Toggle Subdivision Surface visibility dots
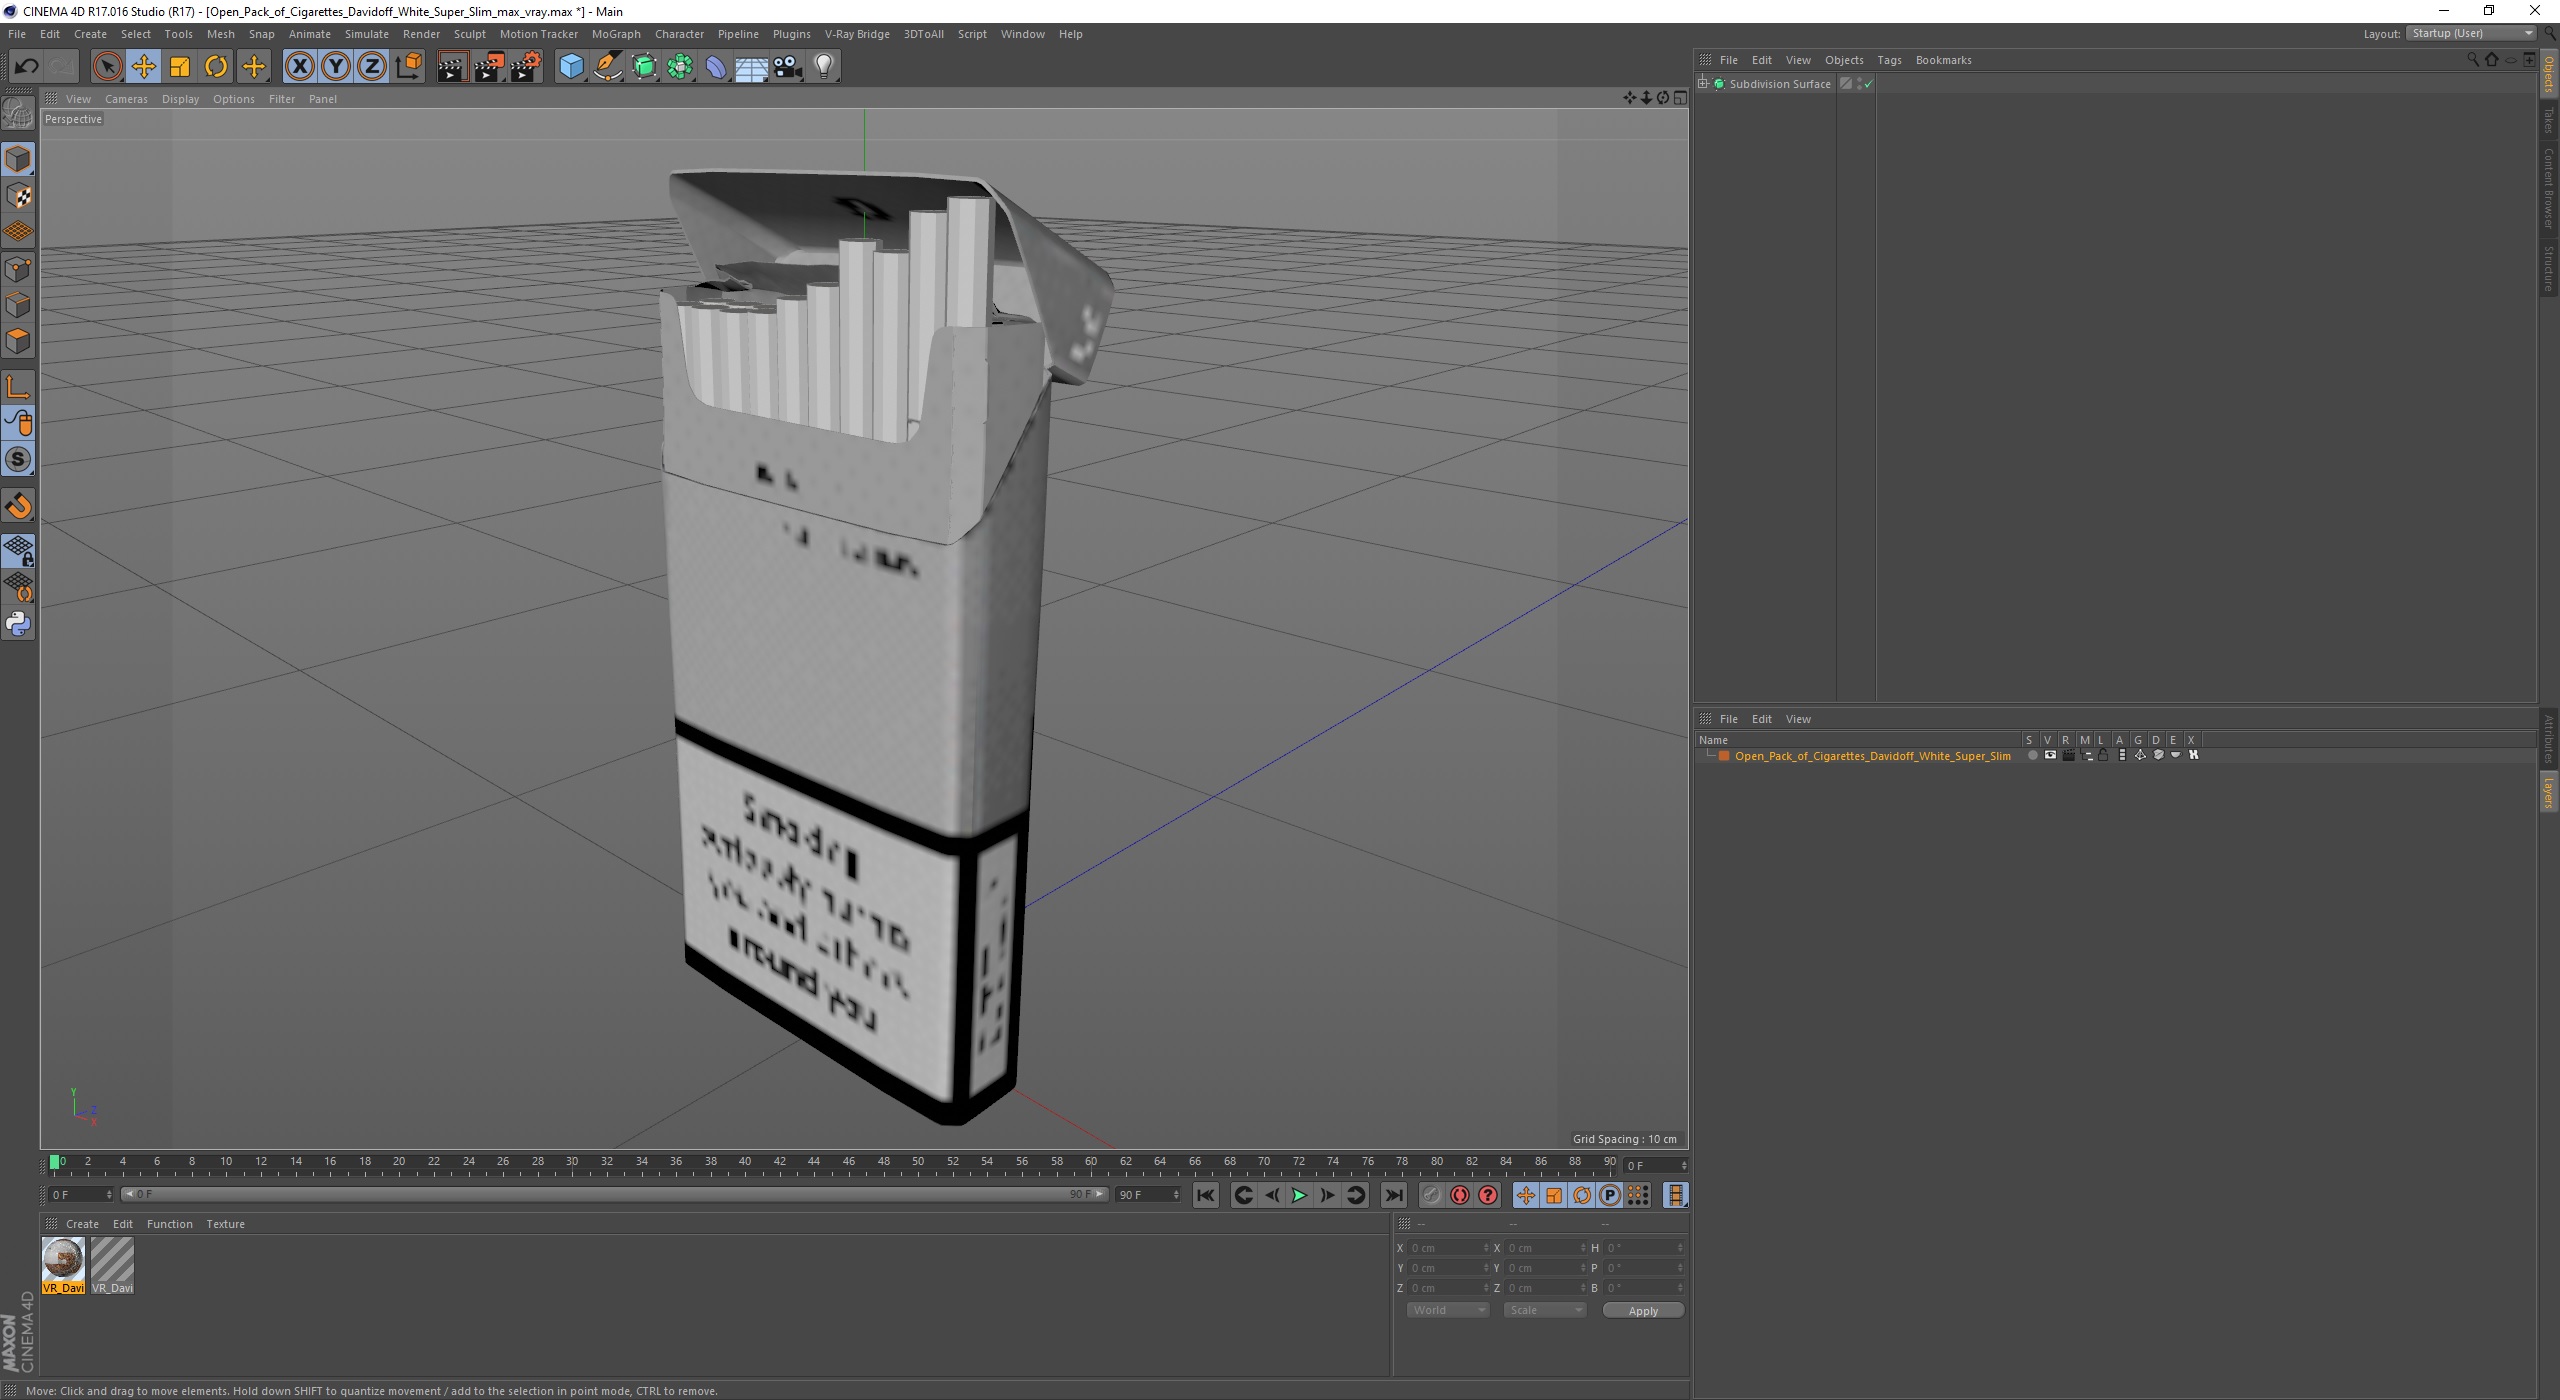Viewport: 2560px width, 1400px height. [x=1859, y=84]
